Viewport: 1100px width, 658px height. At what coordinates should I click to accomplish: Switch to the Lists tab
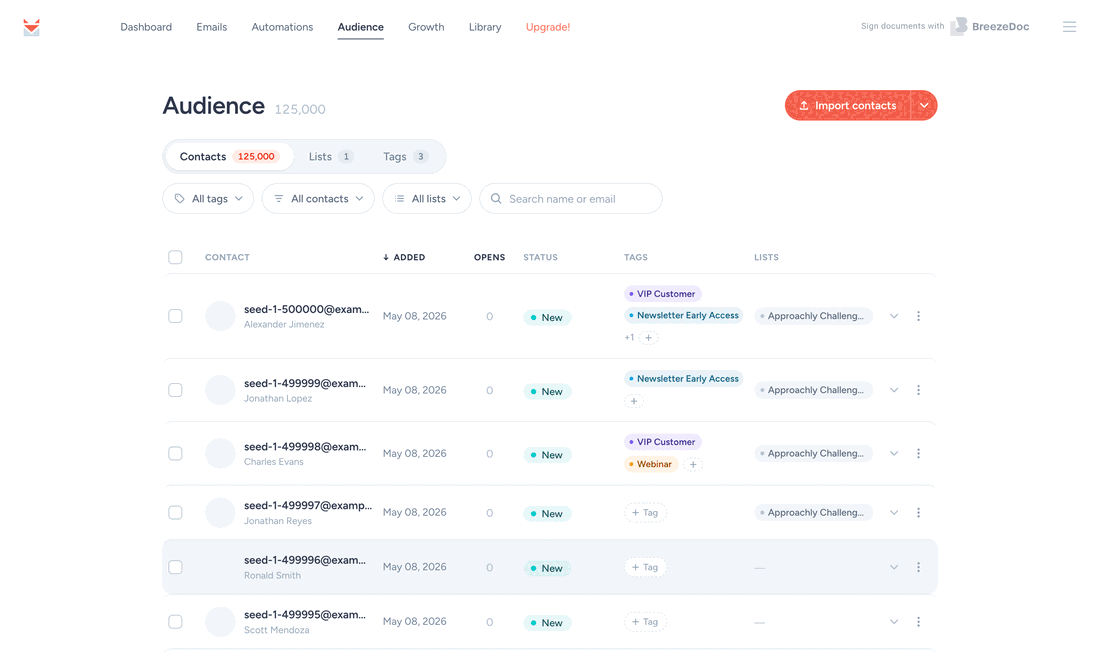(330, 157)
